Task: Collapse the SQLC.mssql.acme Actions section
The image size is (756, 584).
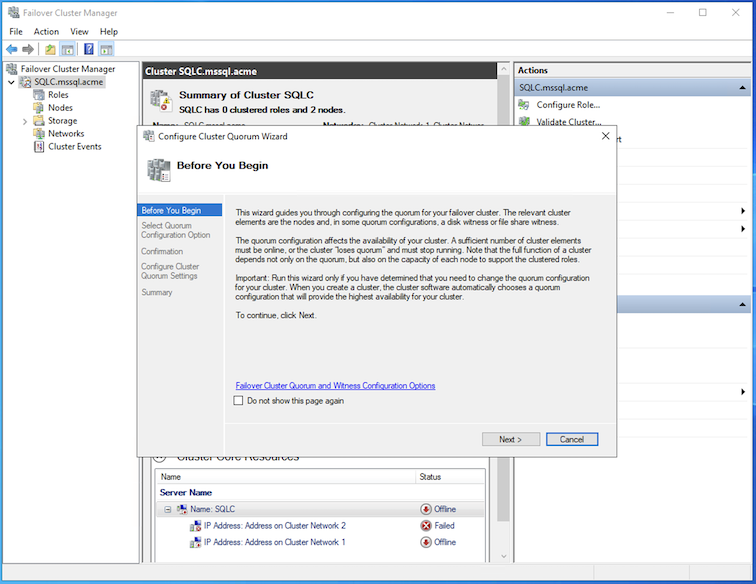Action: pos(742,88)
